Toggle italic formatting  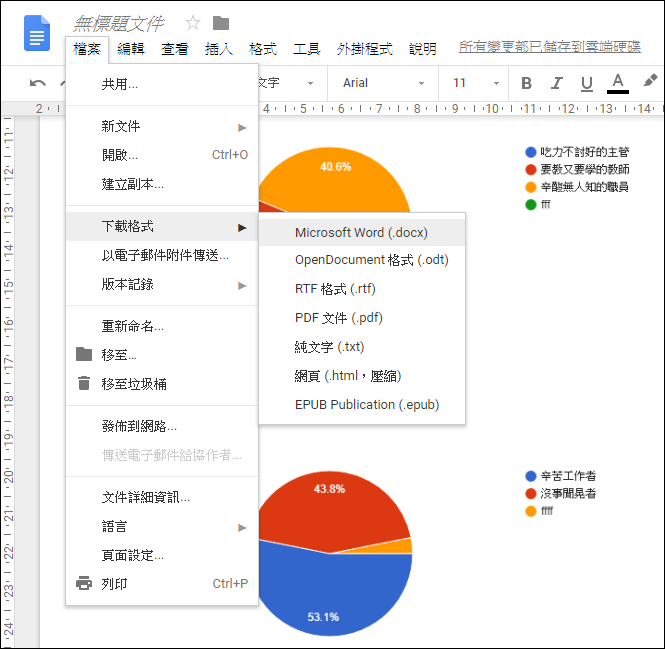pos(556,83)
